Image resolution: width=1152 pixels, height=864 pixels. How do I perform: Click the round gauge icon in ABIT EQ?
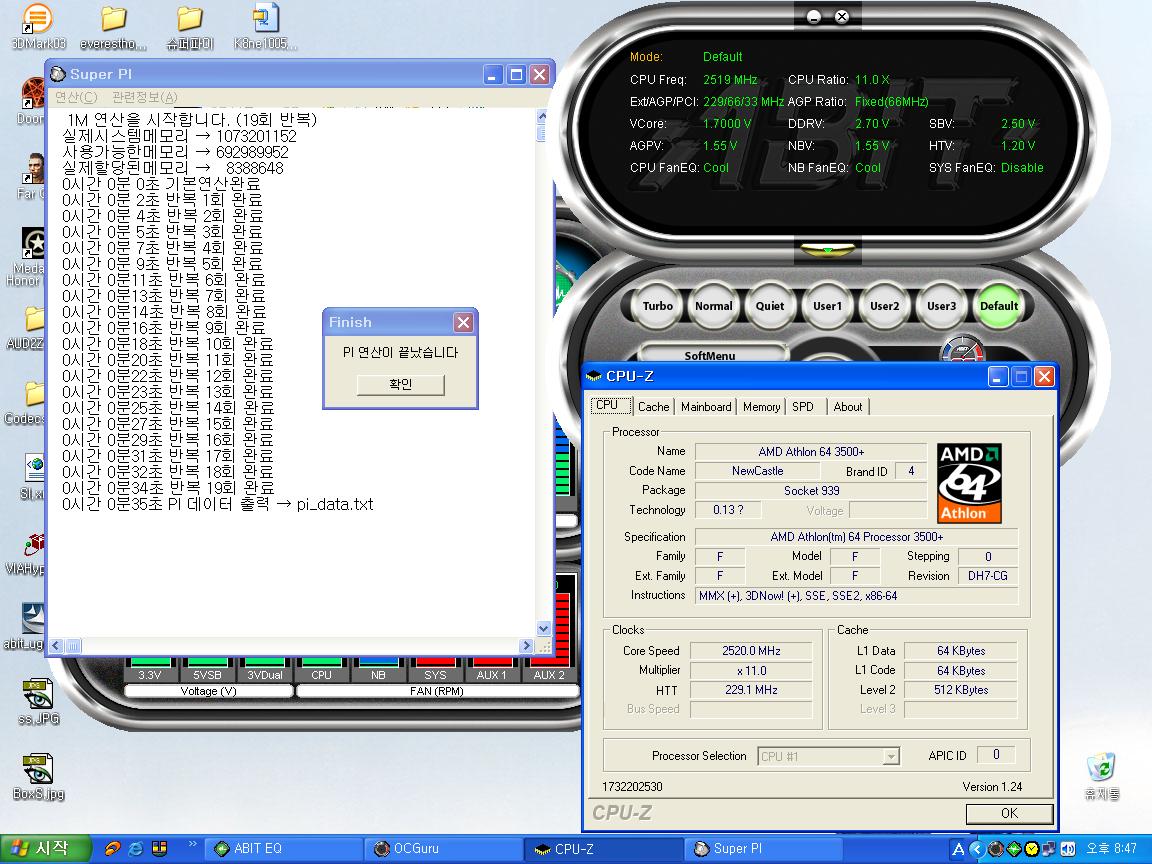click(x=962, y=349)
